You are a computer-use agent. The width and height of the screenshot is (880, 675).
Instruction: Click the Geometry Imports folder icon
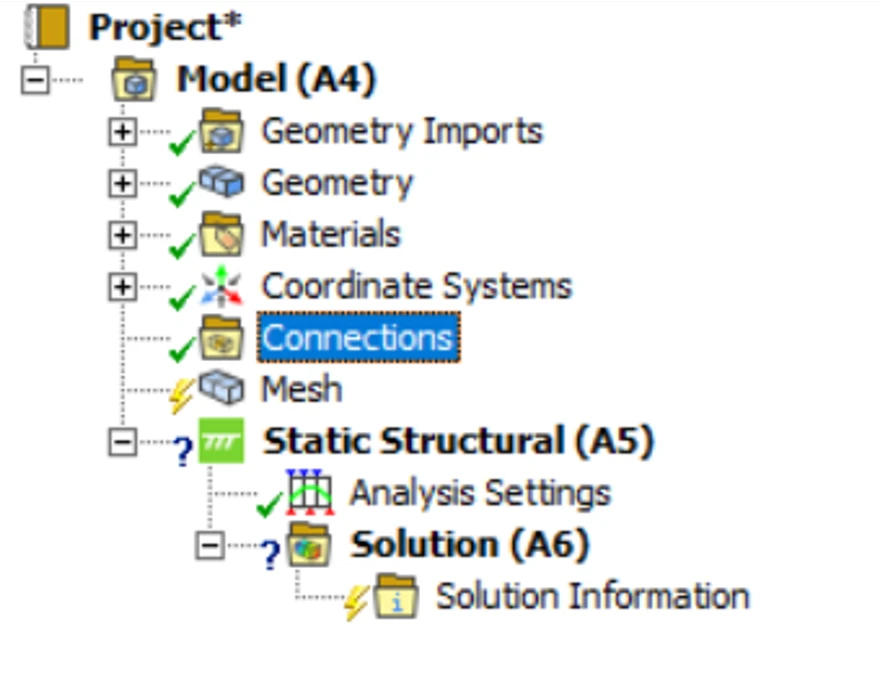click(220, 131)
